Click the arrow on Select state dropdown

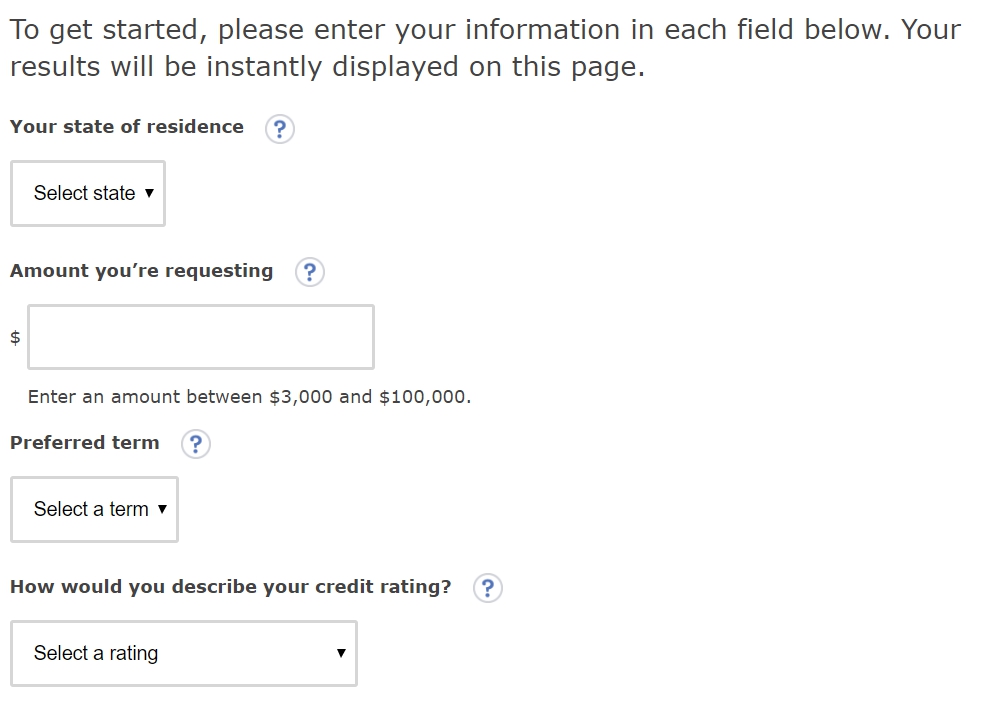coord(150,193)
